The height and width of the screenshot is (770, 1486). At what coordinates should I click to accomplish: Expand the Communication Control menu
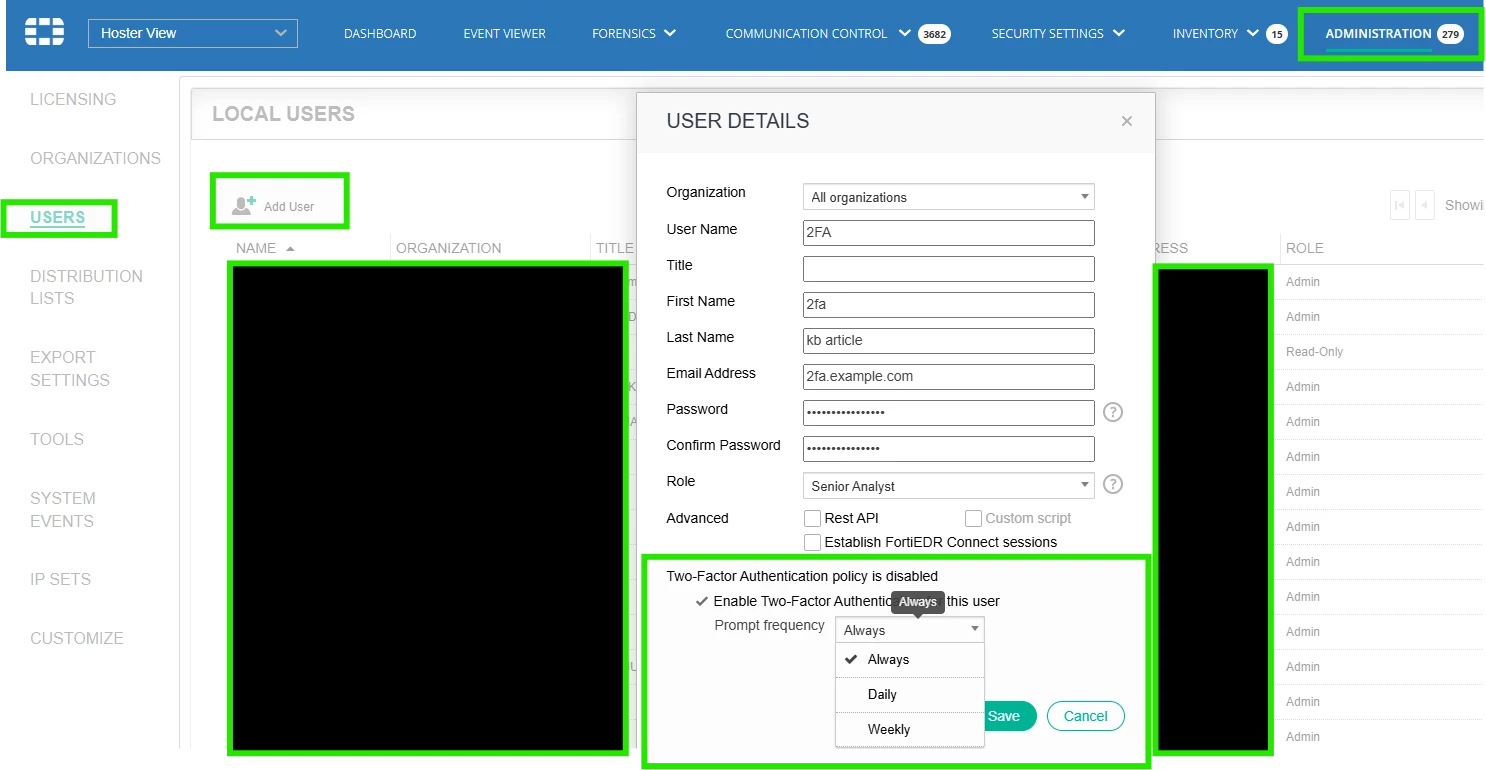(x=904, y=33)
